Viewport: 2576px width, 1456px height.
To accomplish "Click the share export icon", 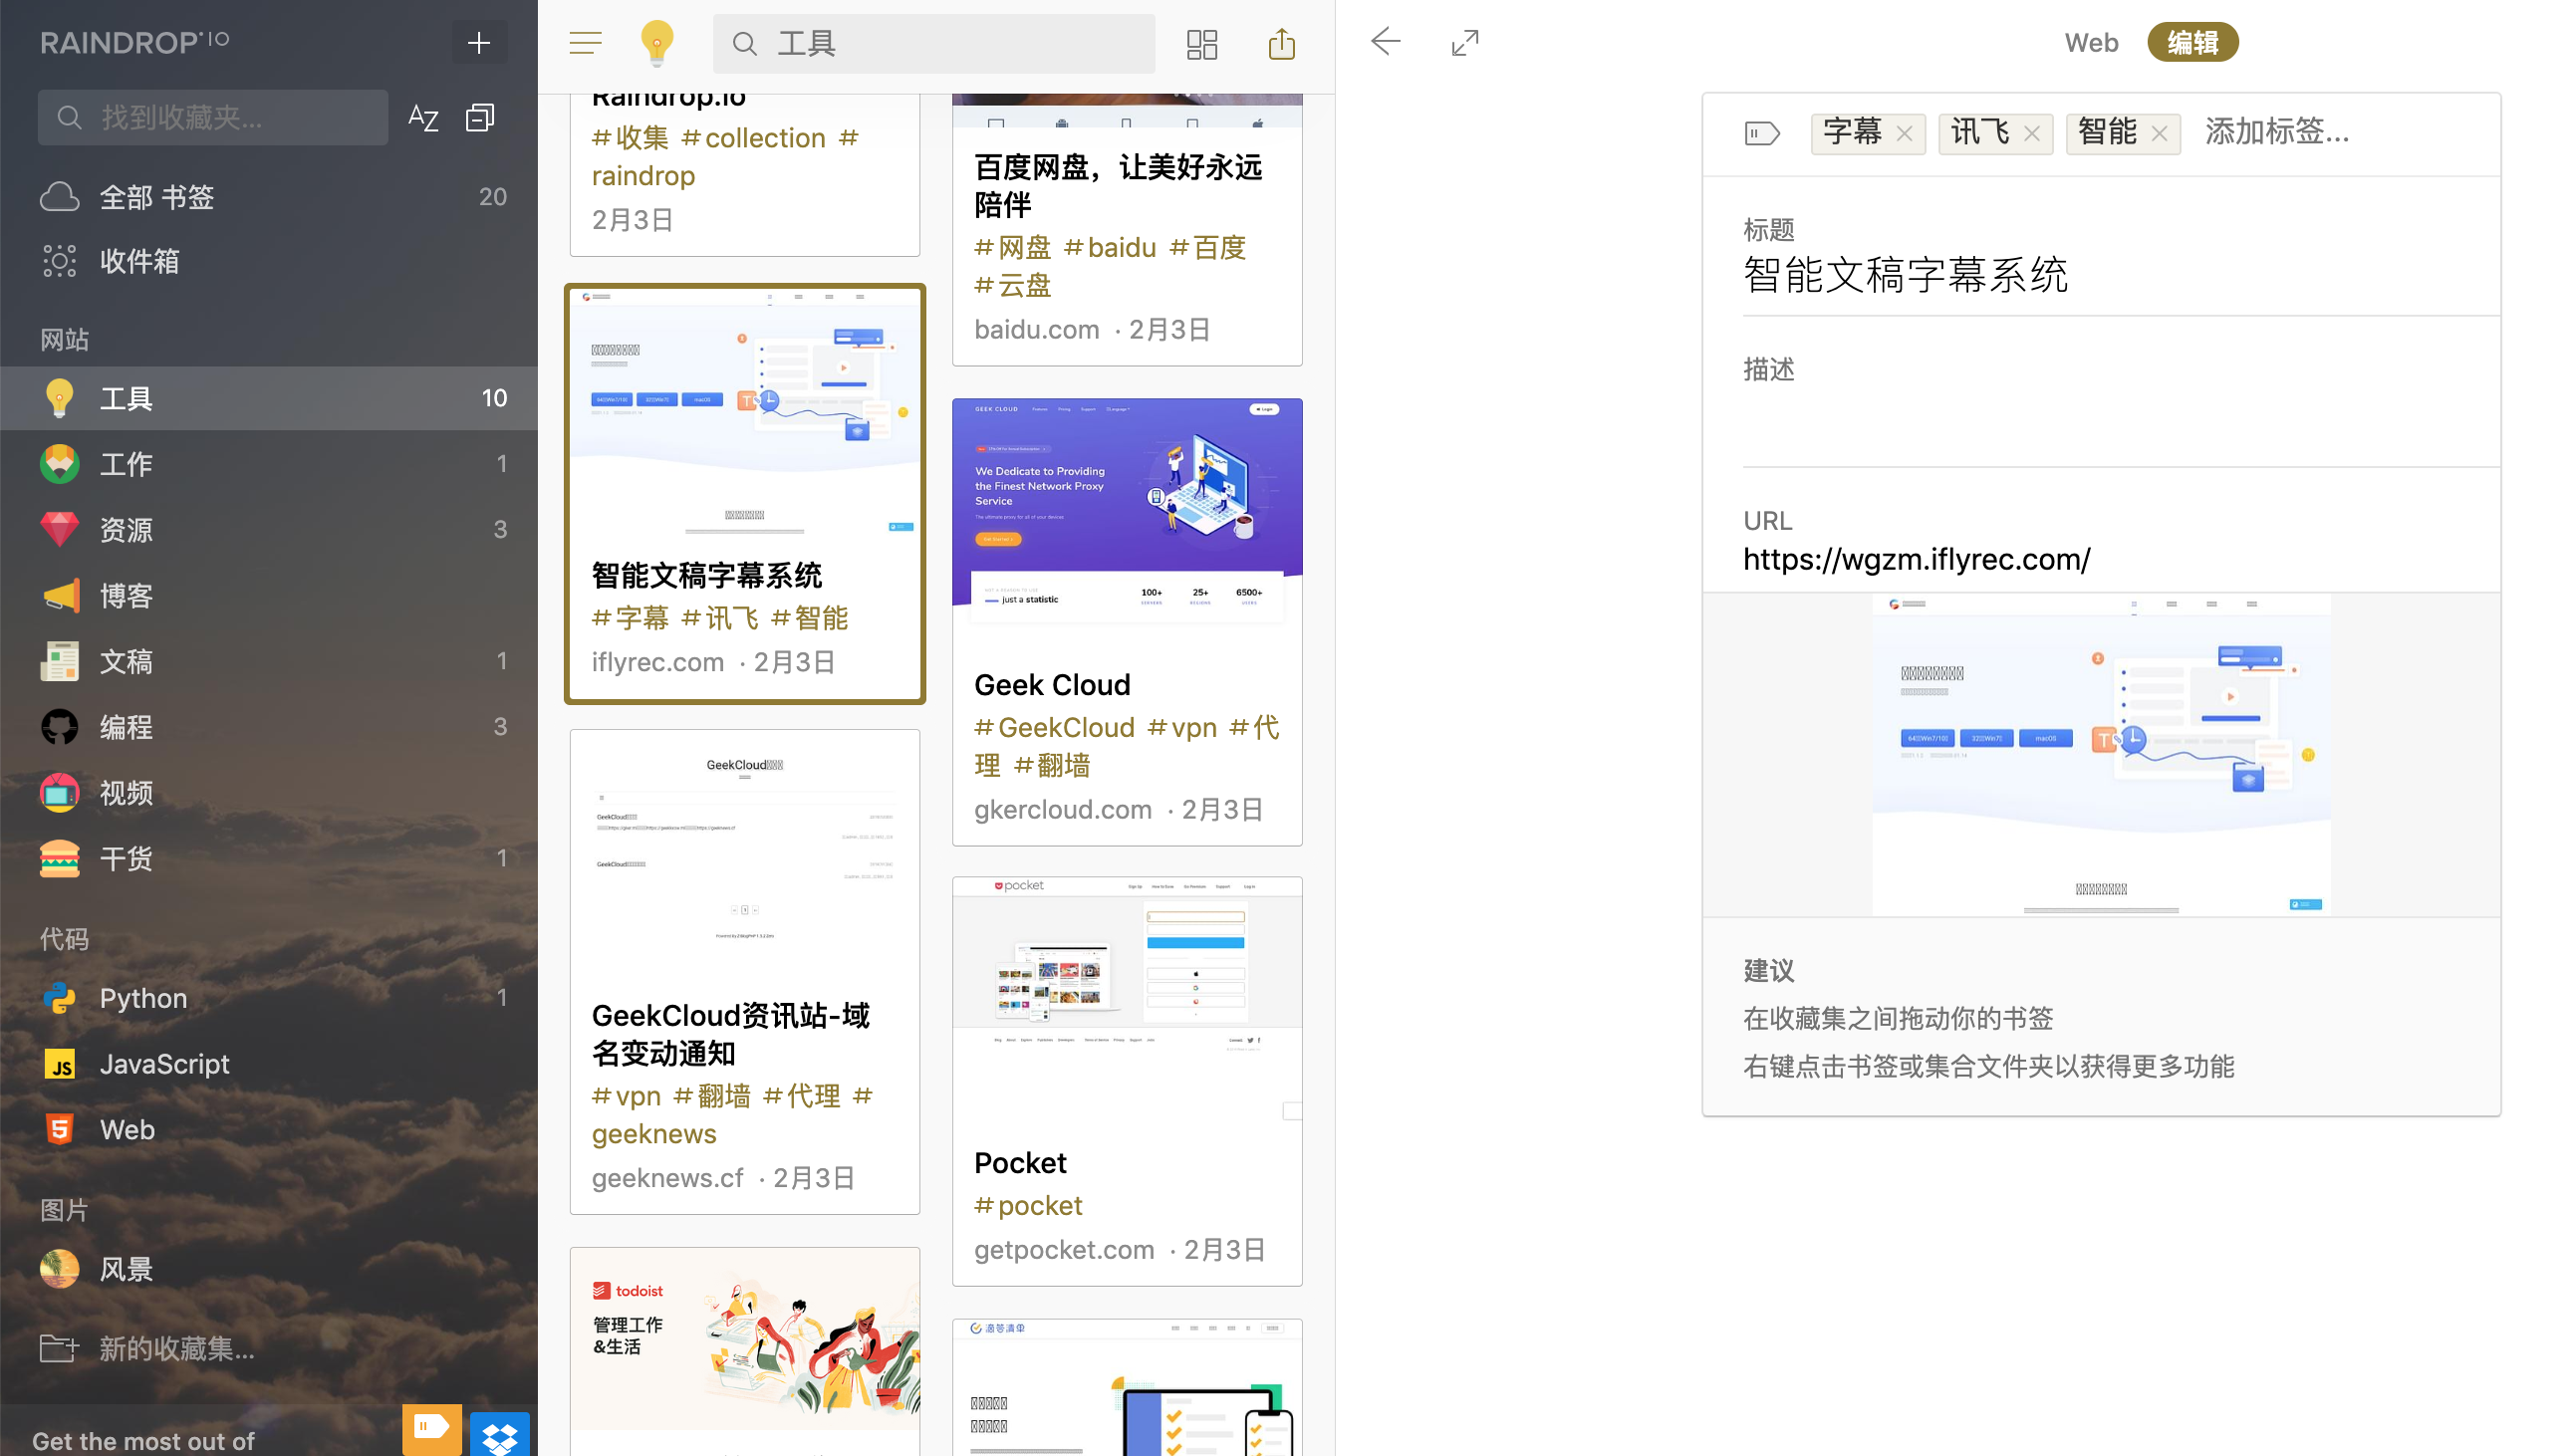I will pos(1282,44).
